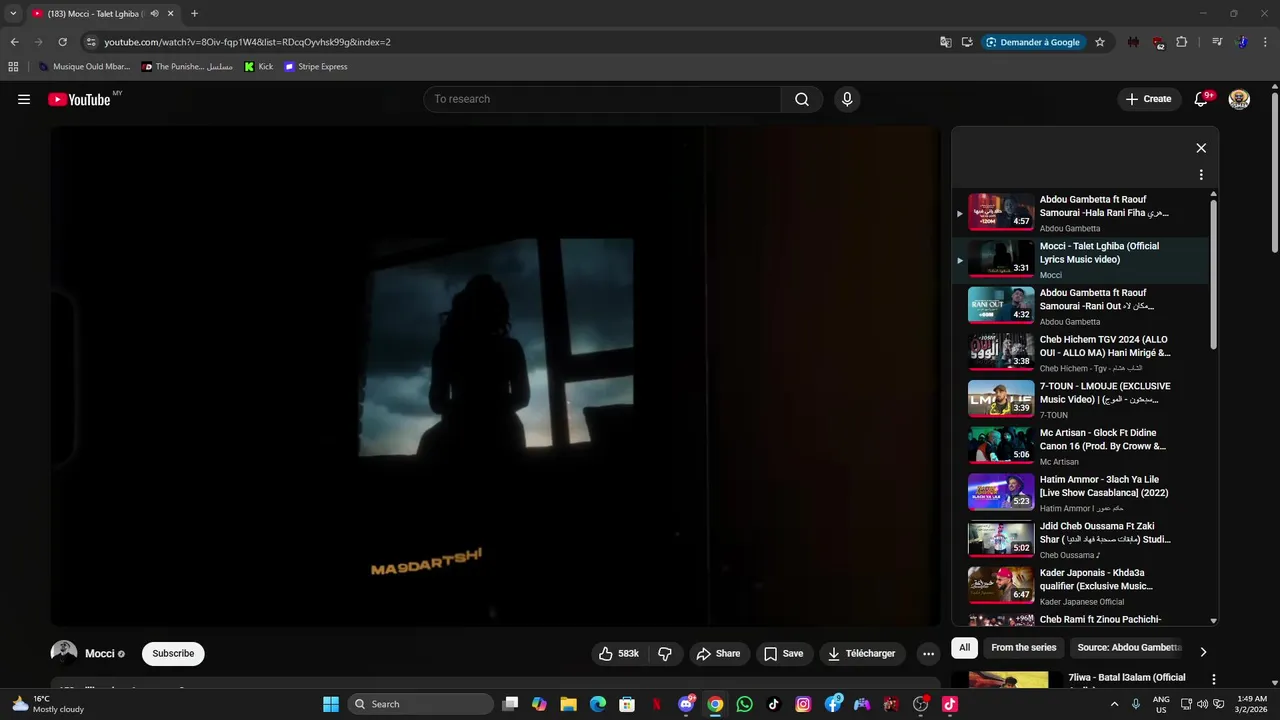Share this video
The width and height of the screenshot is (1280, 720).
[718, 654]
